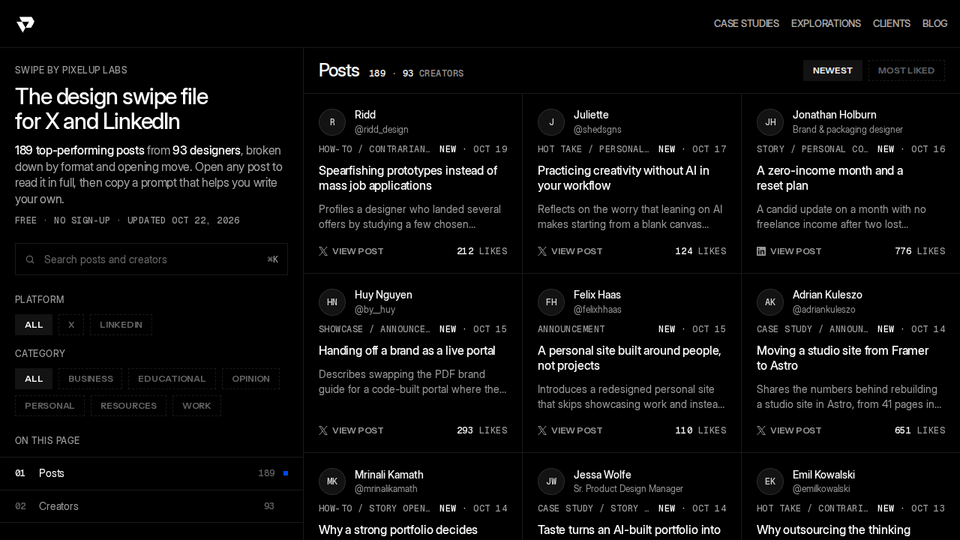Open 'Spearfishing prototypes instead of mass job applications' title
This screenshot has height=540, width=960.
pyautogui.click(x=408, y=178)
